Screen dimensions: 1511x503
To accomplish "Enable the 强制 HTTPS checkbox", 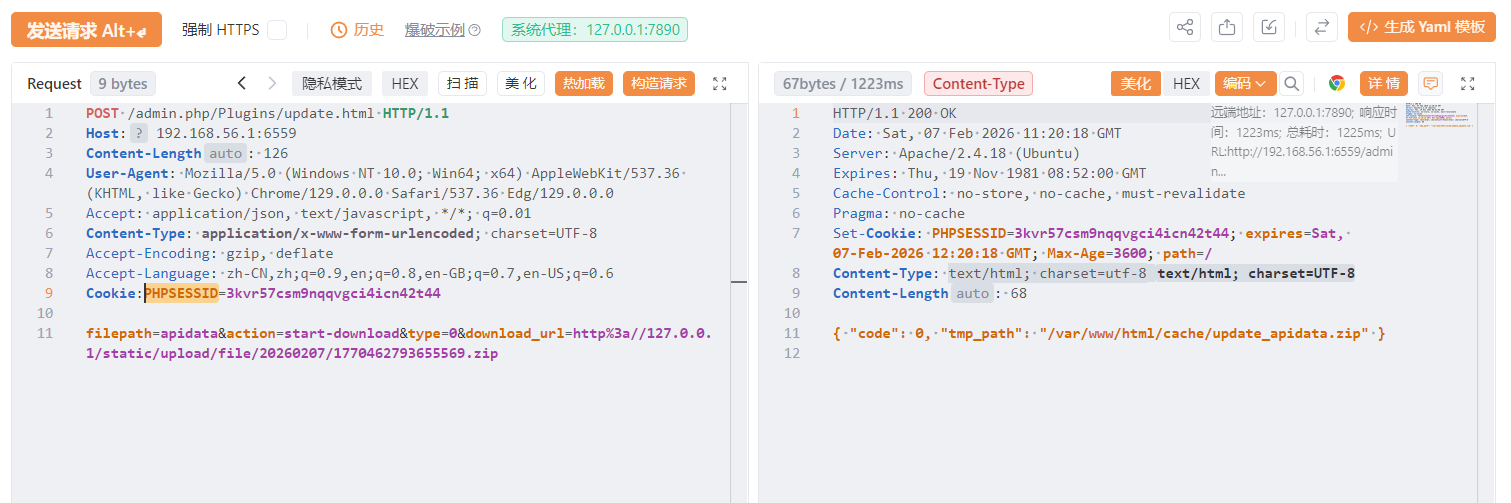I will point(277,30).
